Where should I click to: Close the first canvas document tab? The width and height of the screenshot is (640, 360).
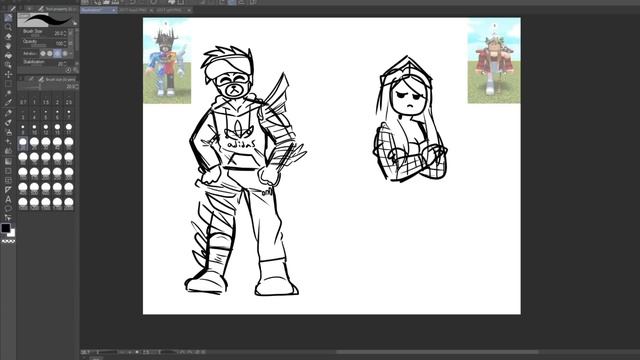point(114,10)
